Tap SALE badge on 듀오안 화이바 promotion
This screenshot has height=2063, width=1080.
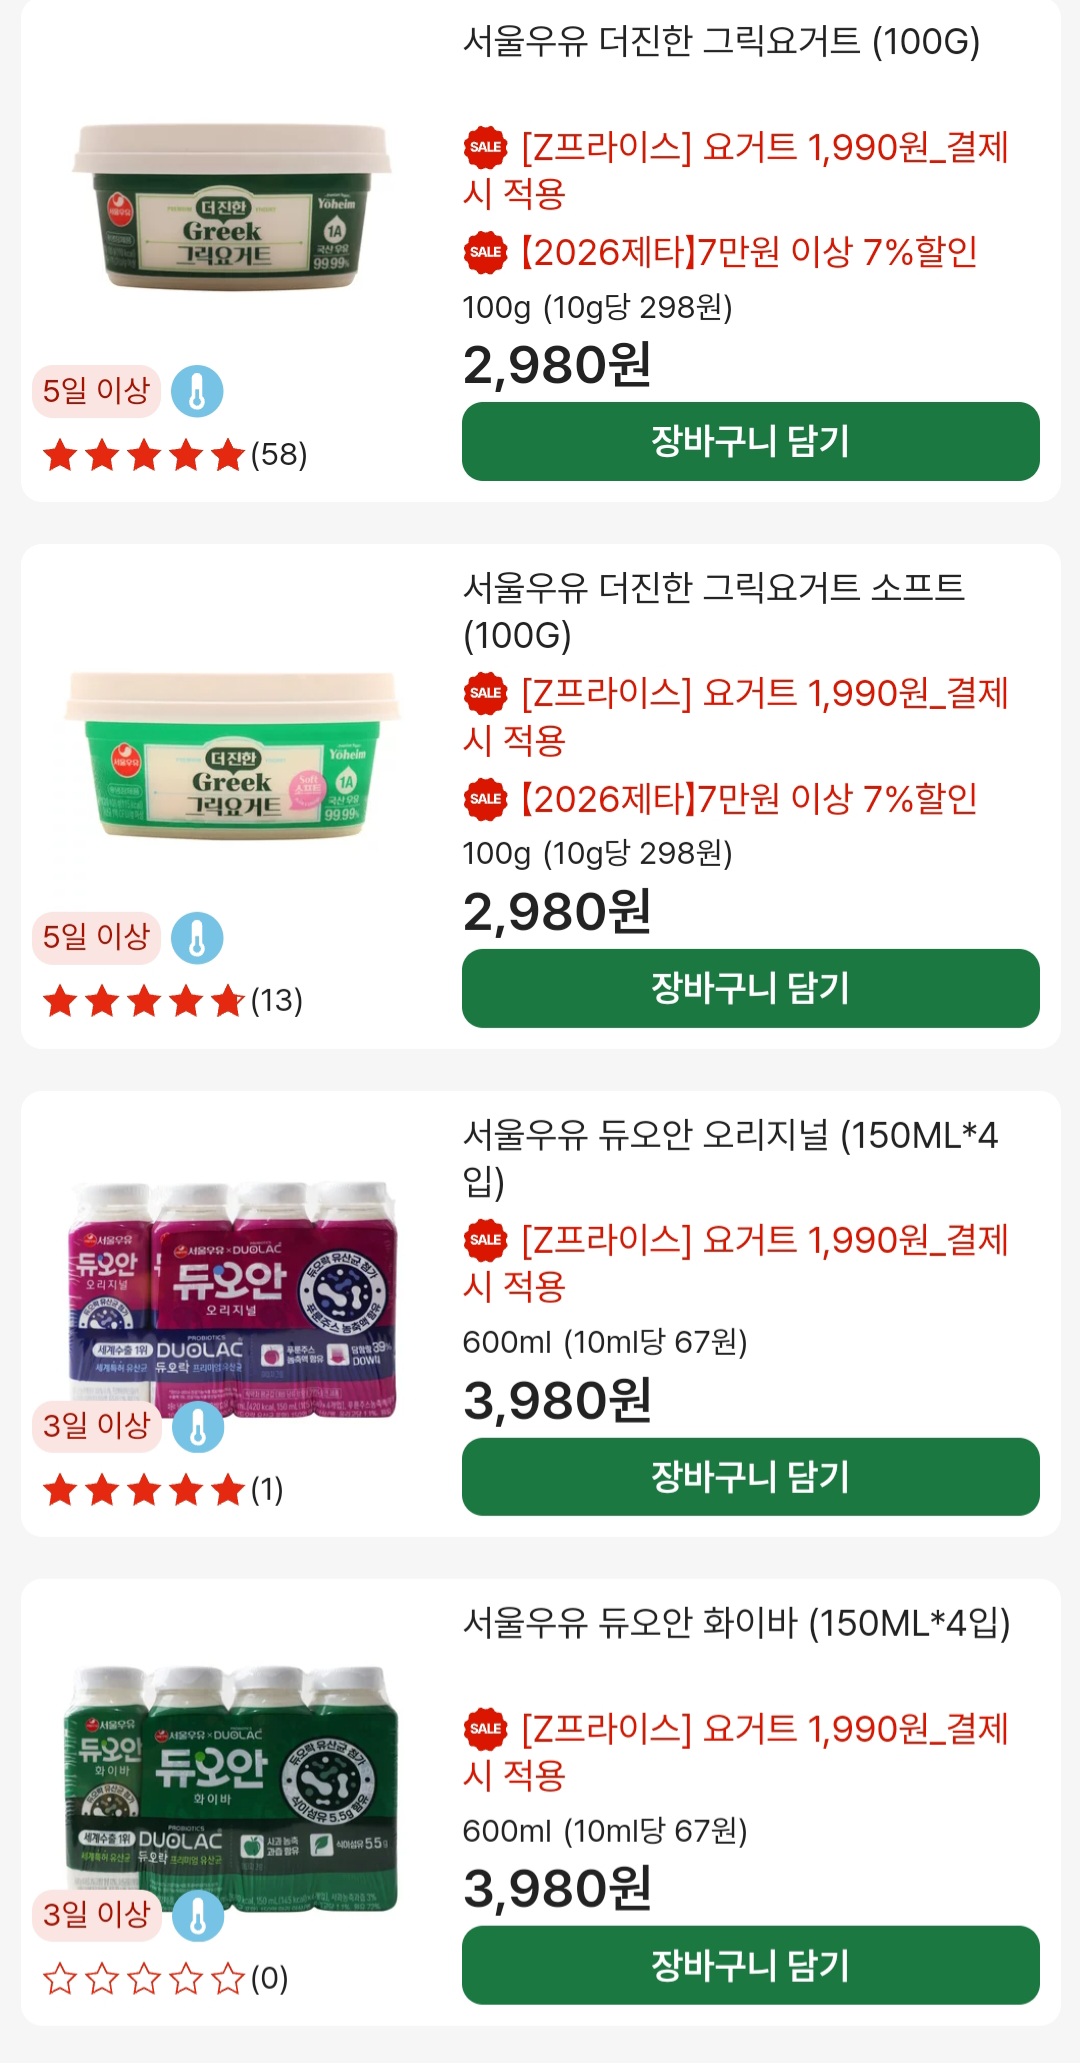click(486, 1728)
